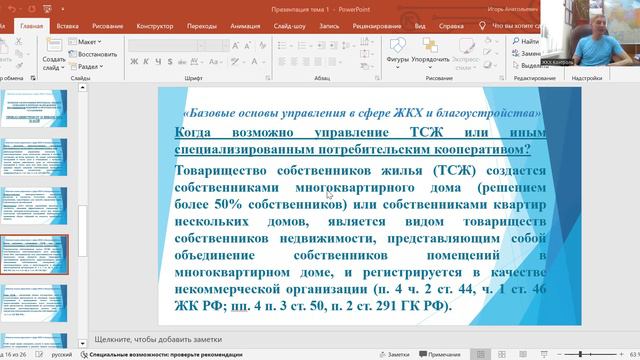Open line spacing dropdown

point(348,46)
